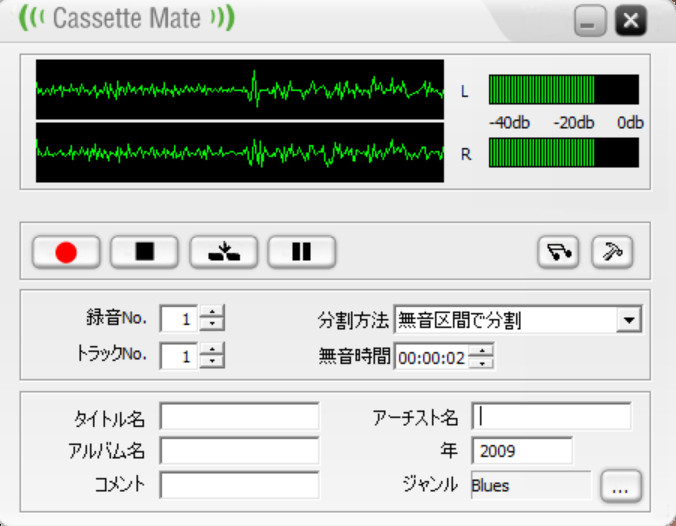Stop recording with the square stop button
The image size is (676, 526).
[144, 252]
